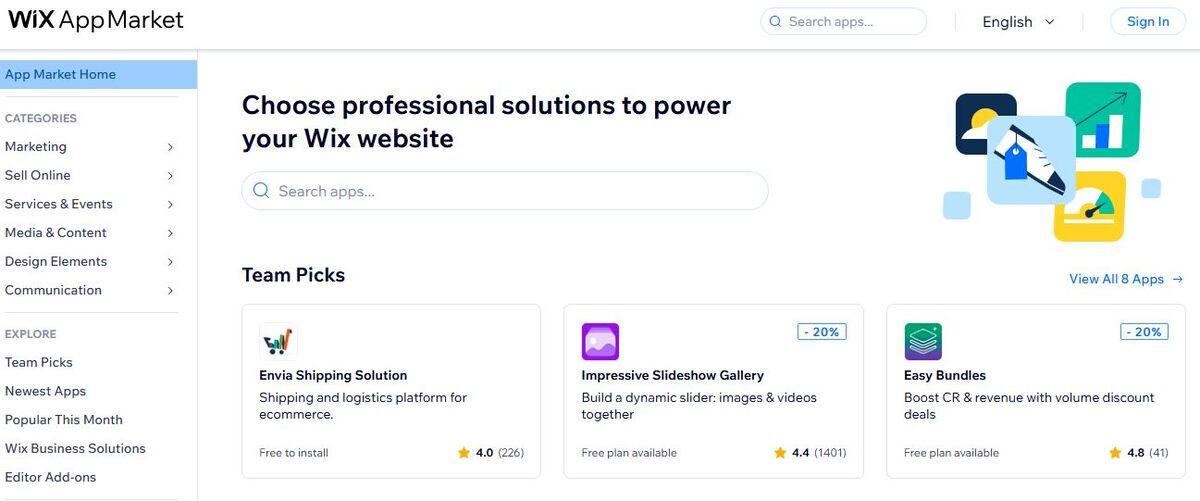Follow the View All 8 Apps link
The image size is (1200, 501).
[1125, 279]
